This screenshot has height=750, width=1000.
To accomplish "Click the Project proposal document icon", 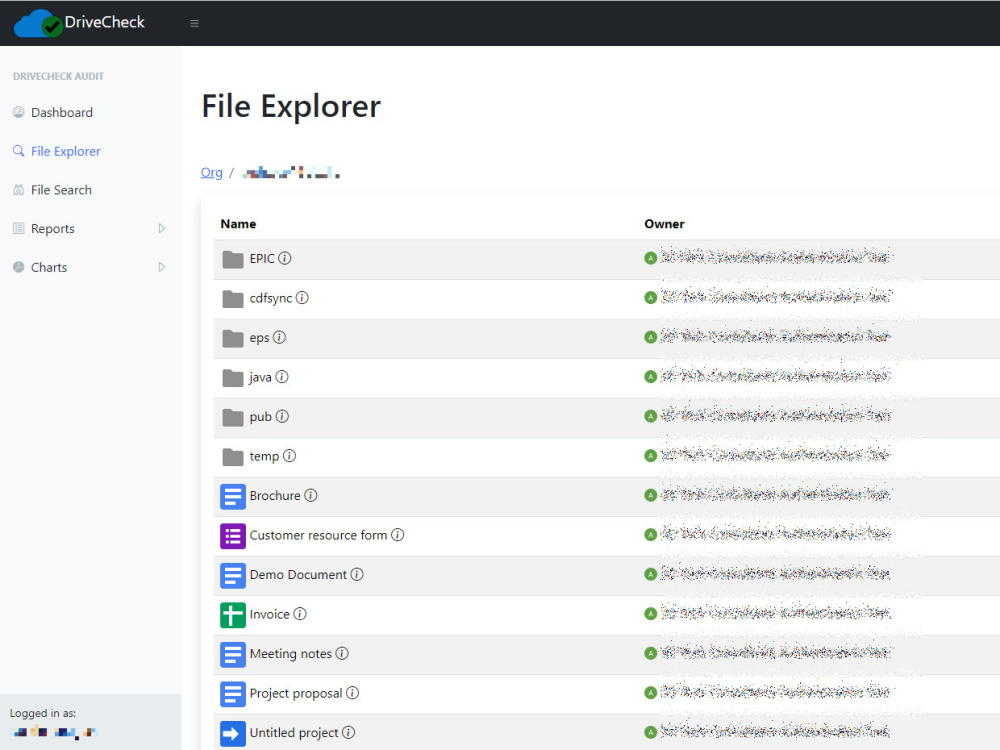I will [x=233, y=694].
